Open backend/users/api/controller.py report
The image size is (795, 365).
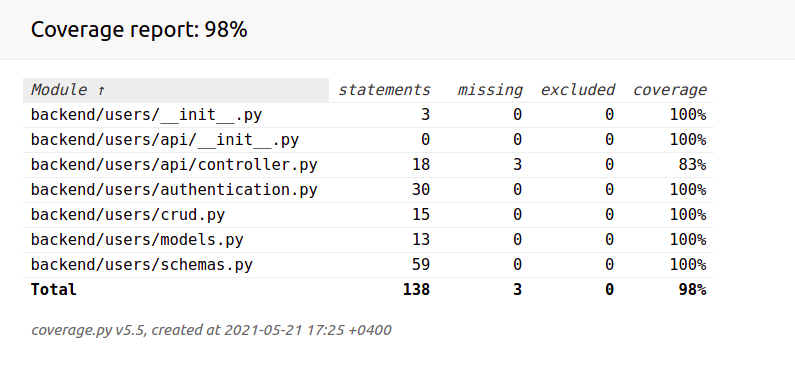pos(174,165)
